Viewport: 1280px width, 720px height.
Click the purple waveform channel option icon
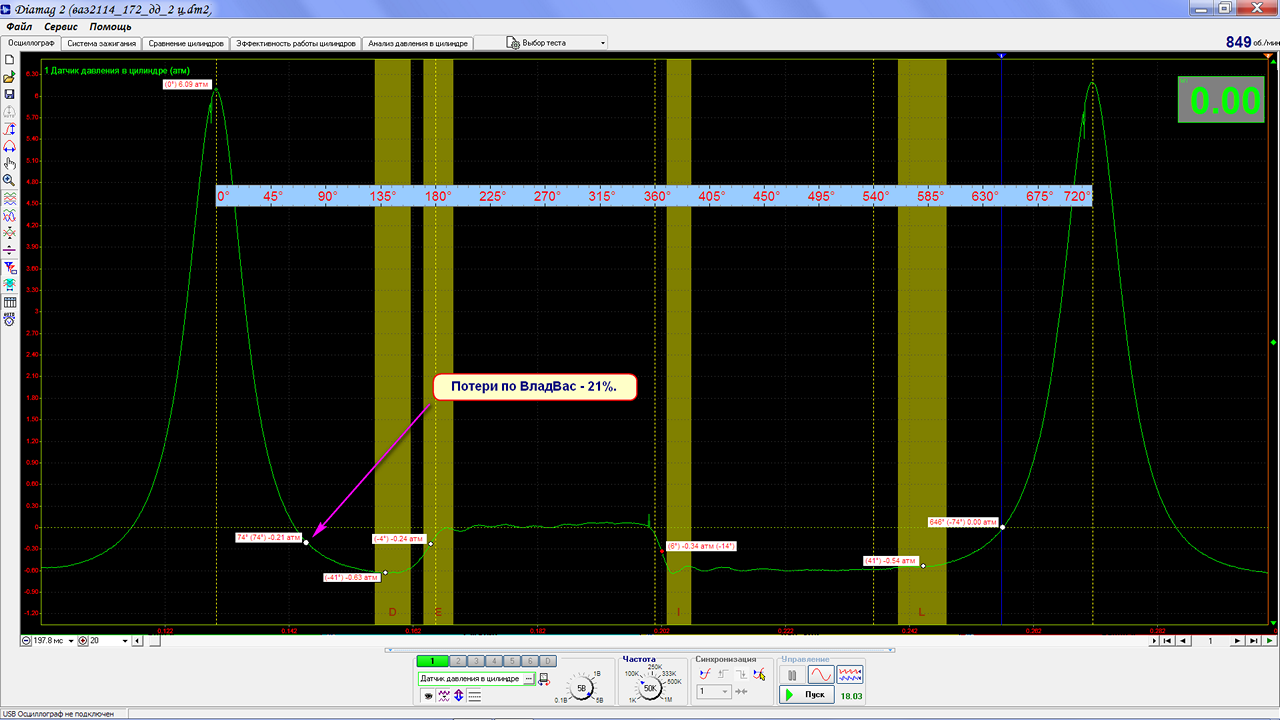pos(444,696)
